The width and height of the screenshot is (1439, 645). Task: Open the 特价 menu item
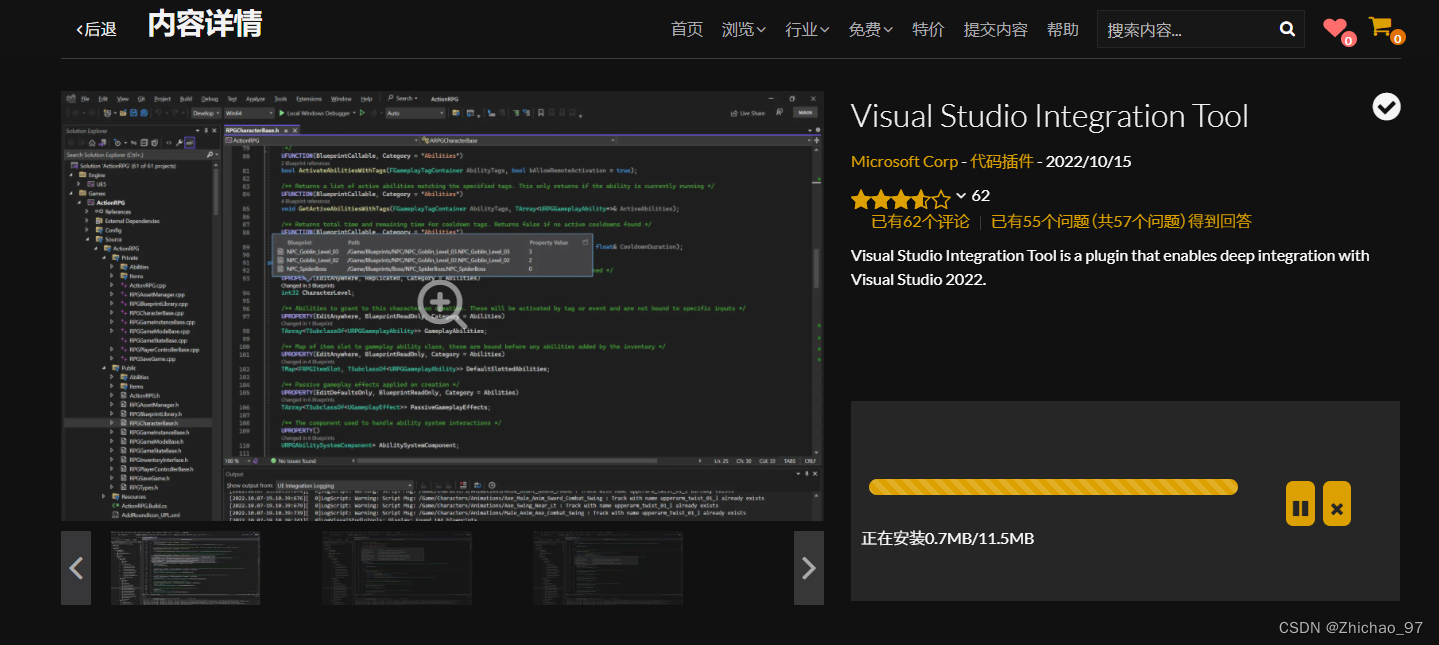coord(928,29)
